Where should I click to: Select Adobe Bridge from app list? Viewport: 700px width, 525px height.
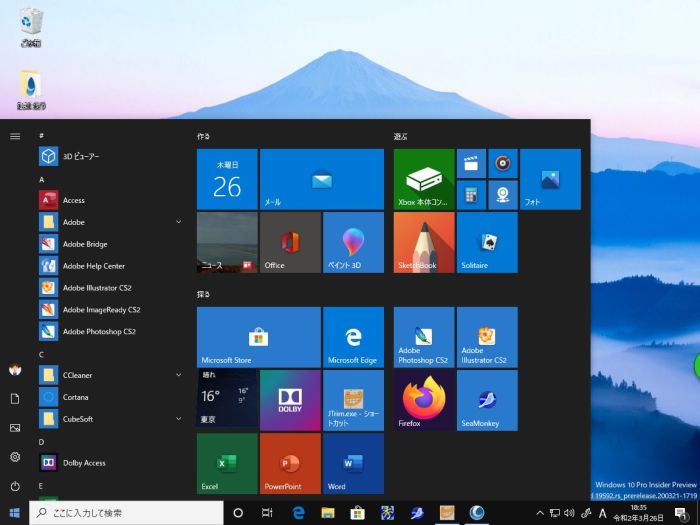85,244
